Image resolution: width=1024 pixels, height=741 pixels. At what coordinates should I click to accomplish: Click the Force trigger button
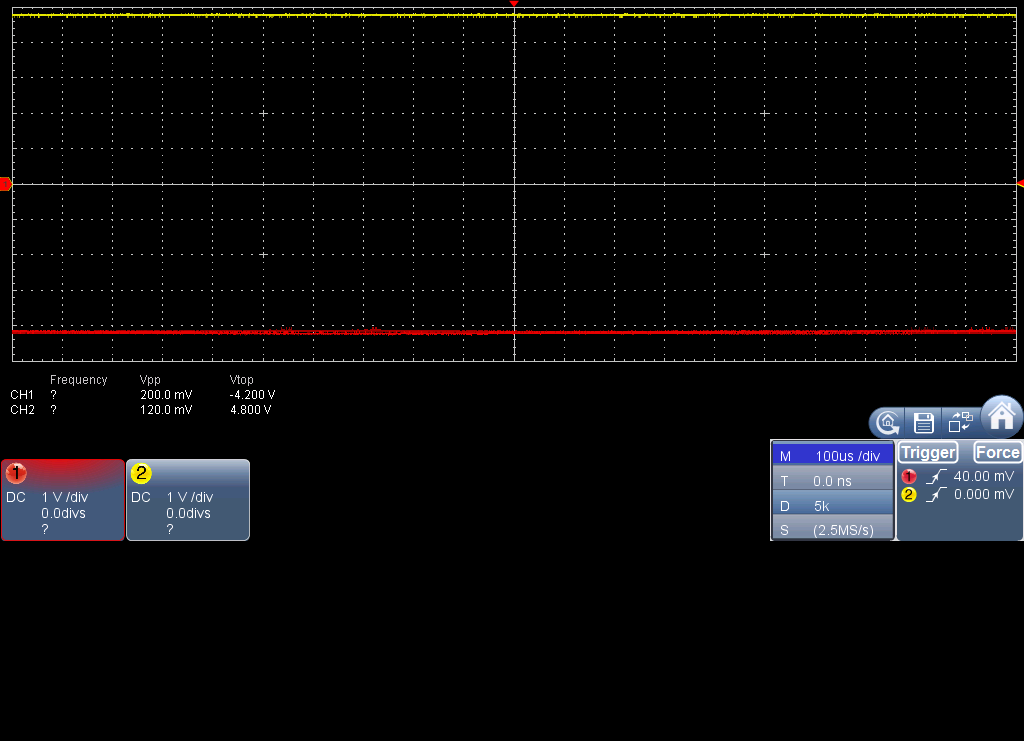pyautogui.click(x=997, y=452)
